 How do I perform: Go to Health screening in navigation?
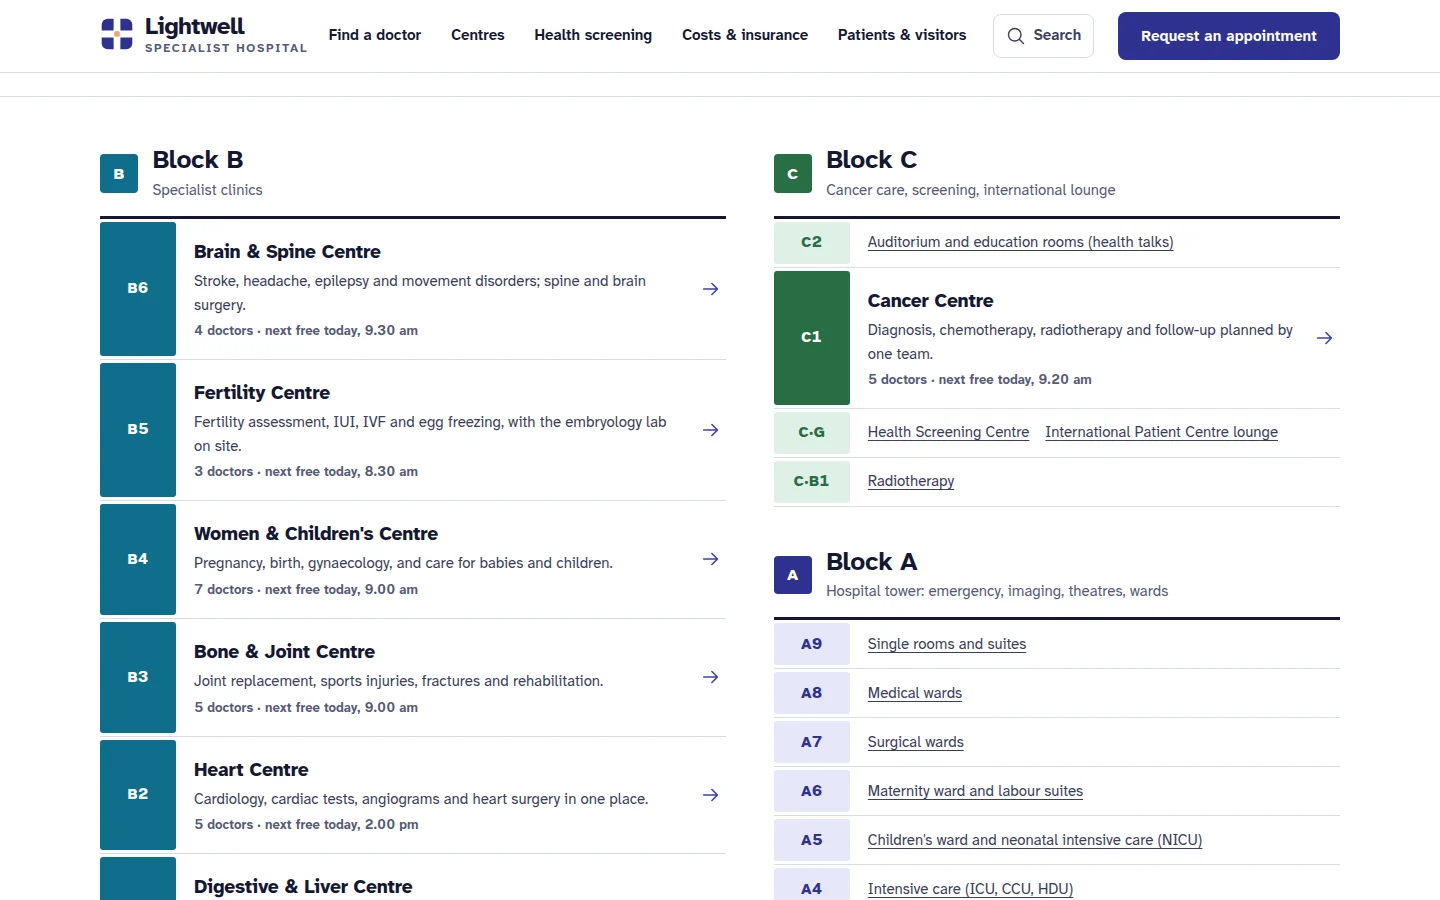[593, 35]
